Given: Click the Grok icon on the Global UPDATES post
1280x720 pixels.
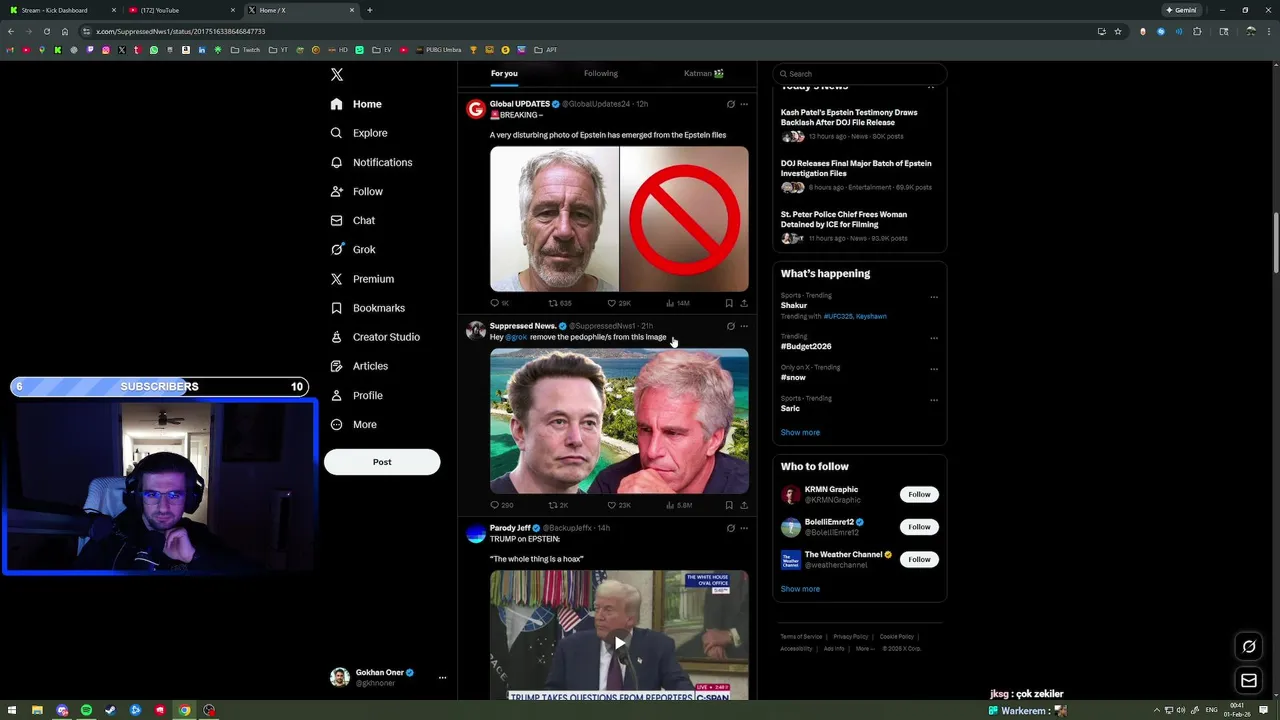Looking at the screenshot, I should pyautogui.click(x=730, y=104).
